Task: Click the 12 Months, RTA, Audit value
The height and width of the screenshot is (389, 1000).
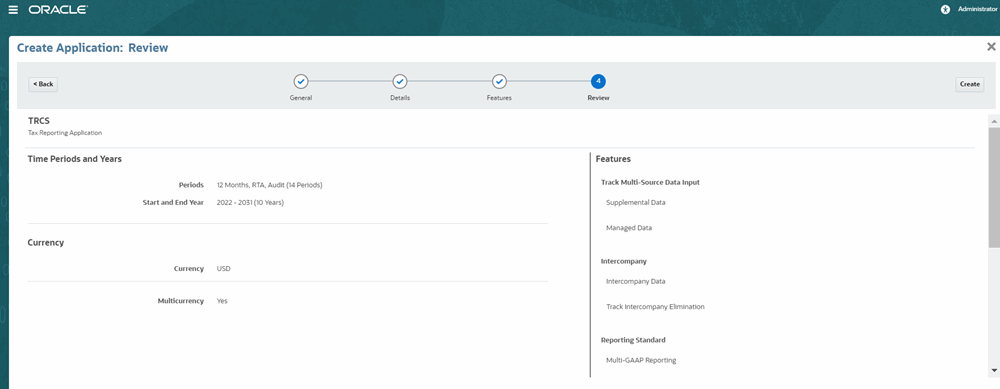Action: point(270,185)
